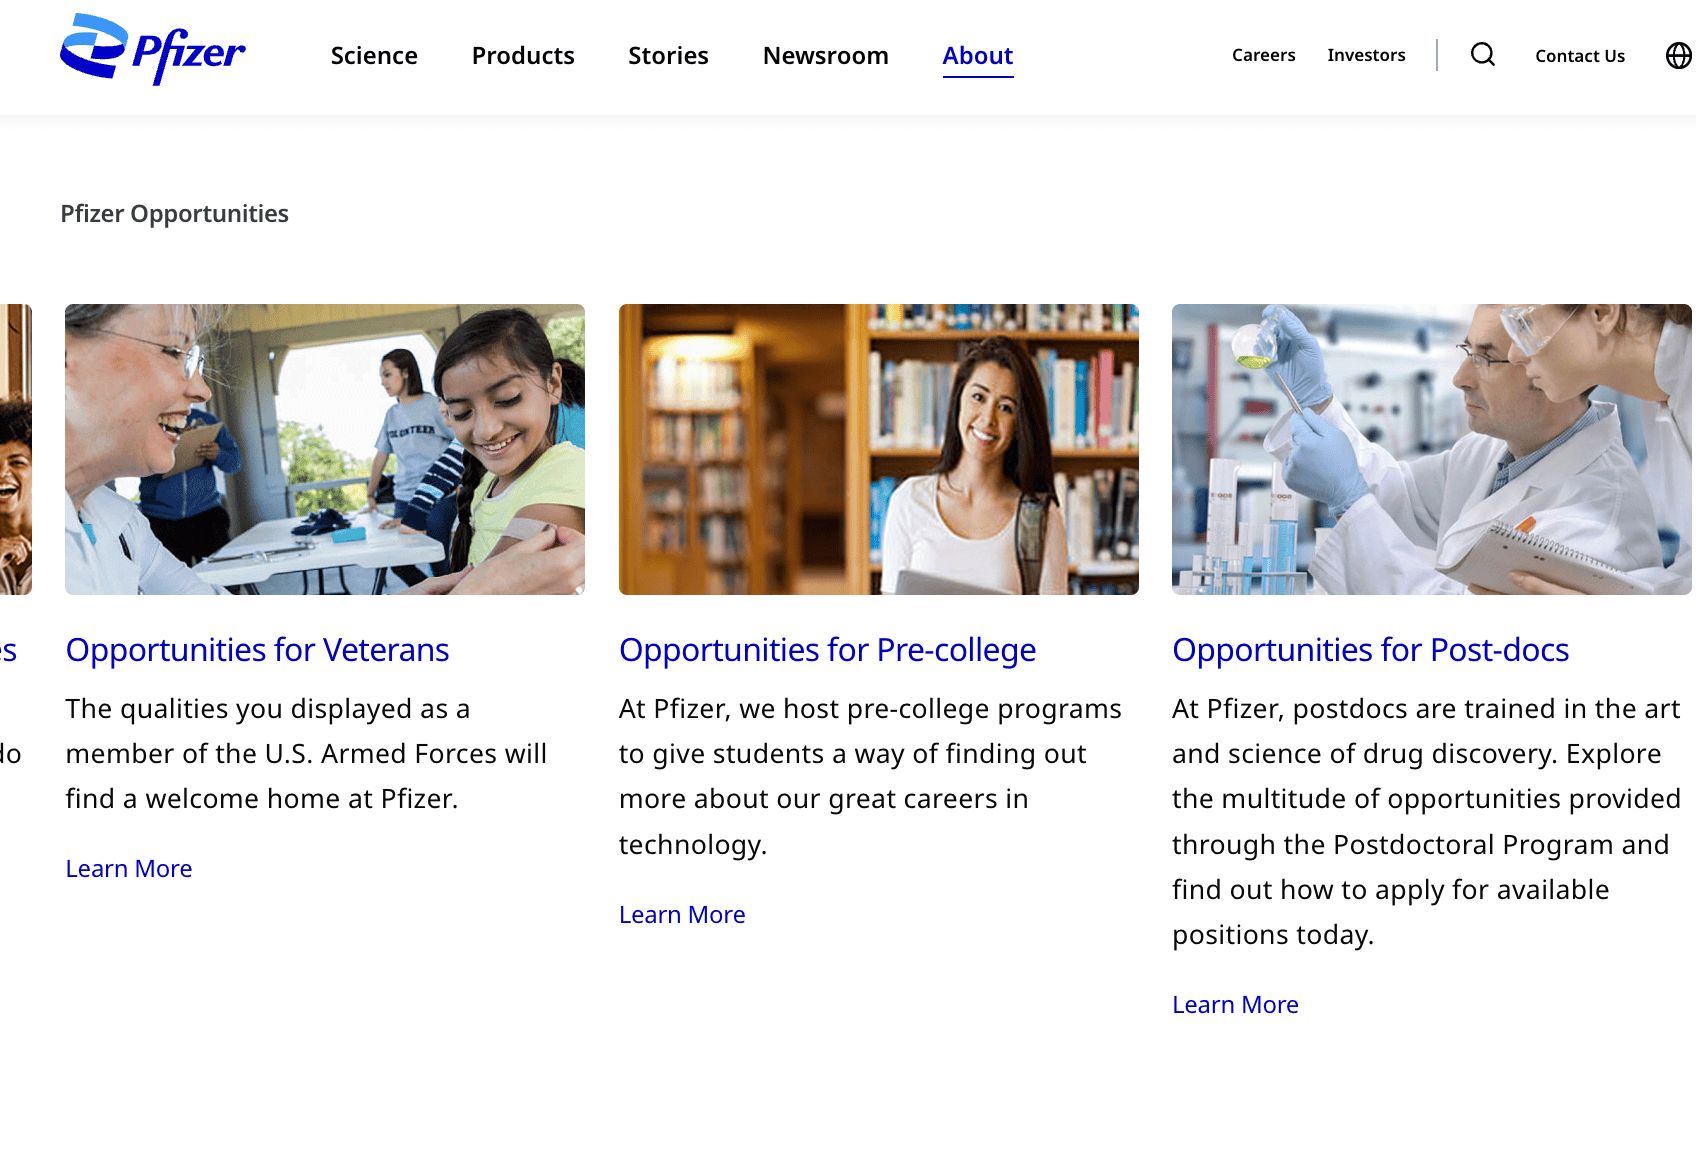
Task: Click the Pre-college library photo
Action: (878, 449)
